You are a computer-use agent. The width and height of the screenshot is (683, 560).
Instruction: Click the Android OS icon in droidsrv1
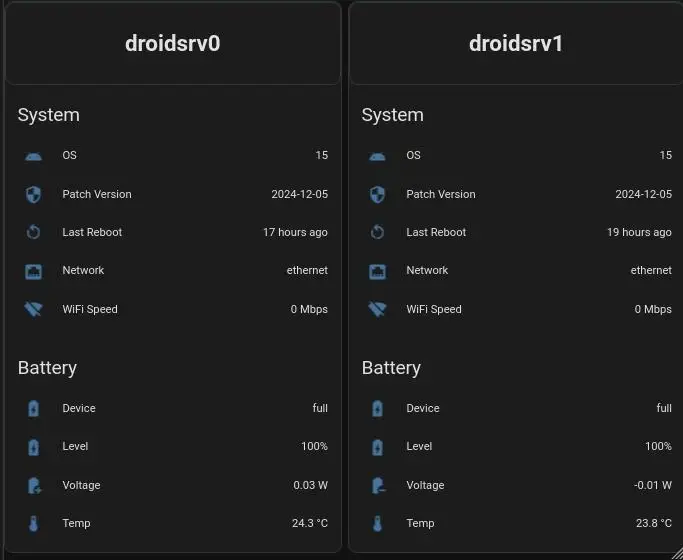tap(377, 156)
